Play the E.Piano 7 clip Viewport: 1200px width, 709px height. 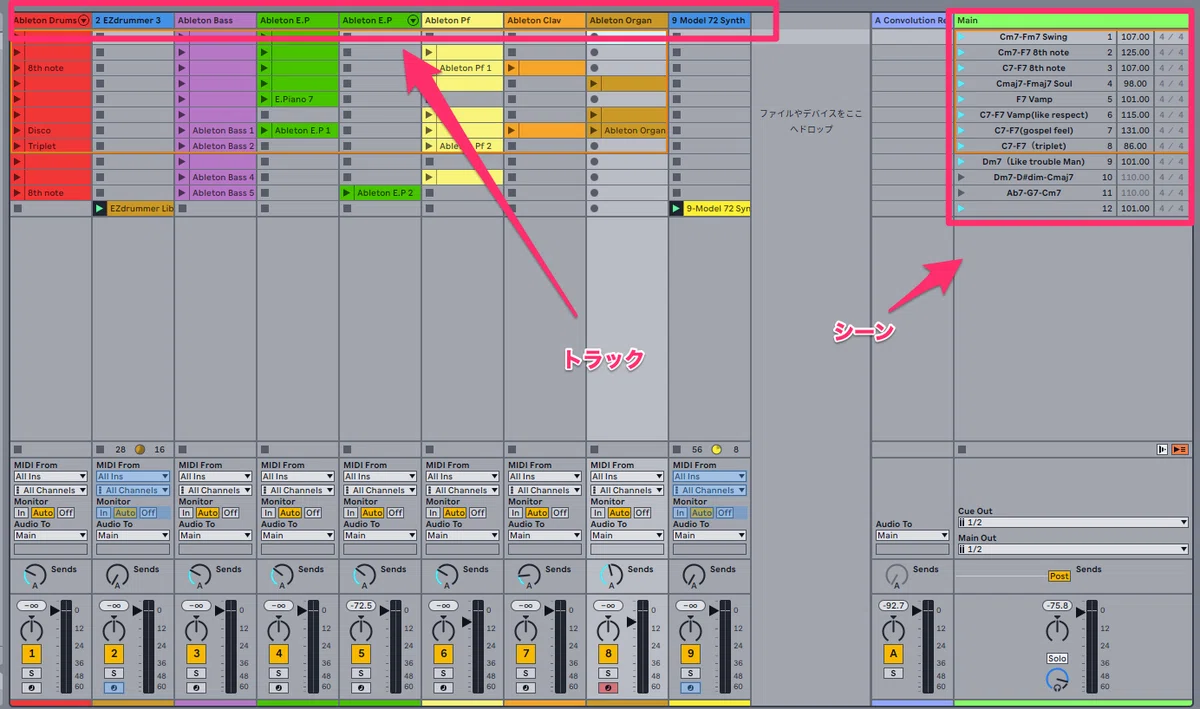coord(264,99)
